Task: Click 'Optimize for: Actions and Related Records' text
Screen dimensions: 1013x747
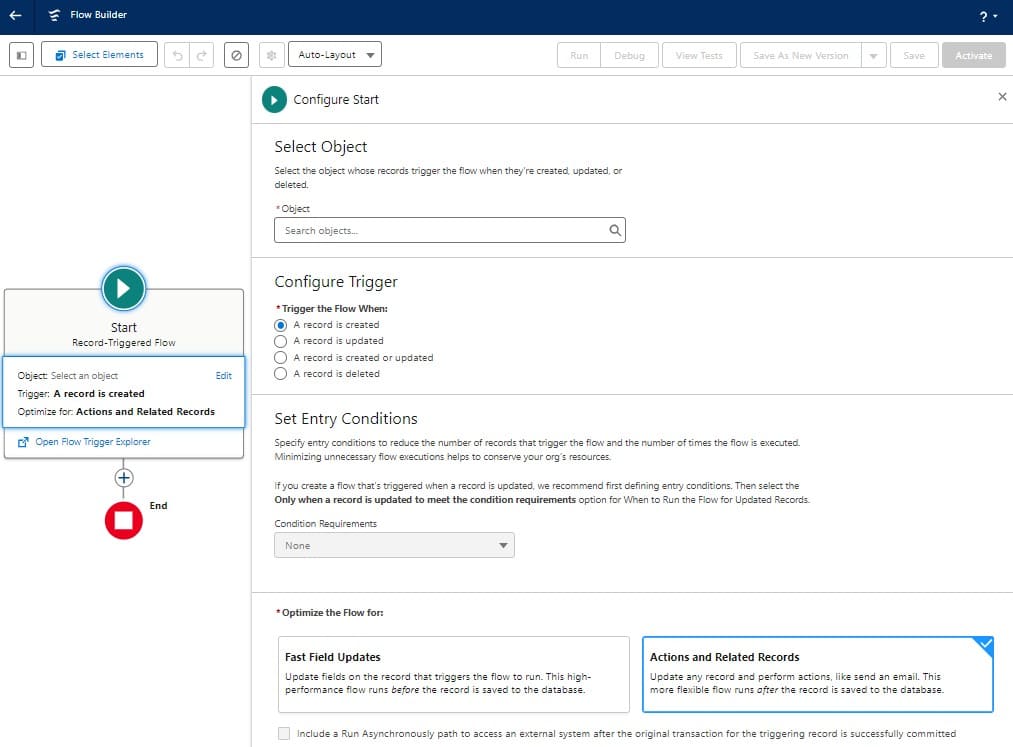Action: pos(116,412)
